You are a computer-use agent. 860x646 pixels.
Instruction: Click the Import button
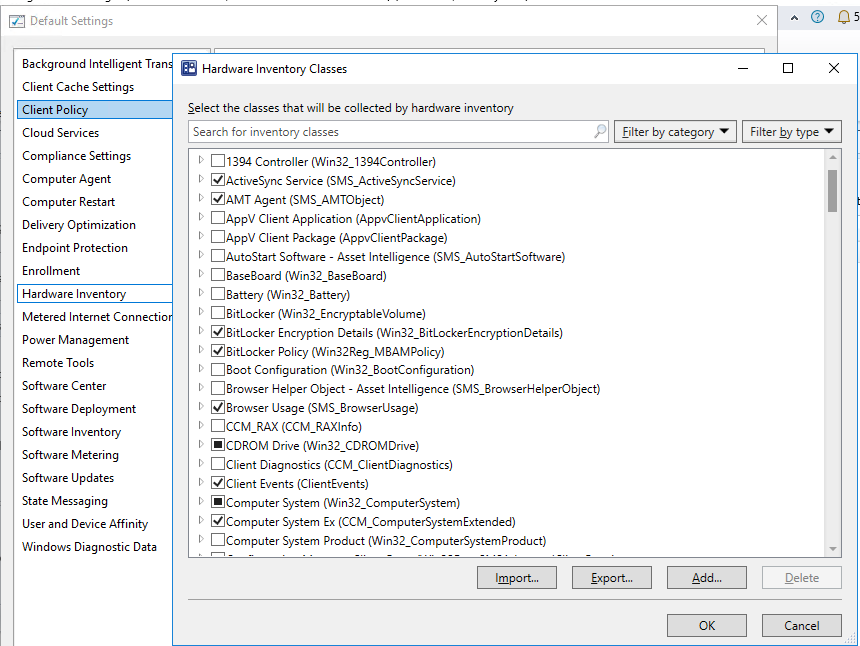516,577
